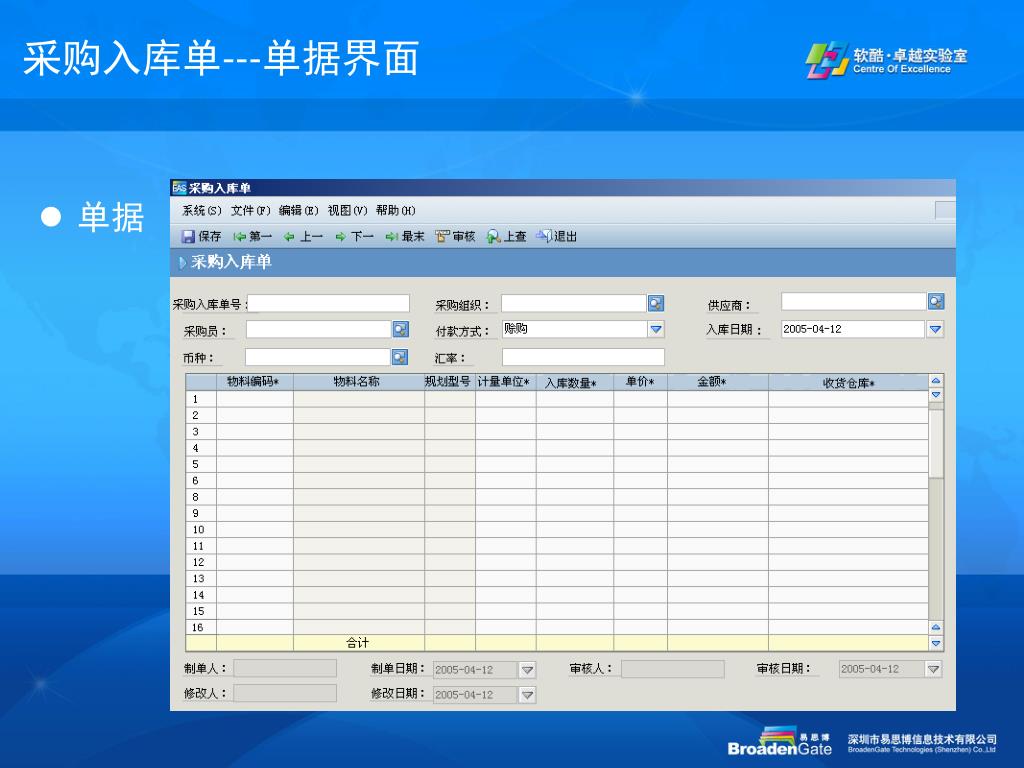Select row number 5 in the table
This screenshot has height=768, width=1024.
(x=200, y=464)
